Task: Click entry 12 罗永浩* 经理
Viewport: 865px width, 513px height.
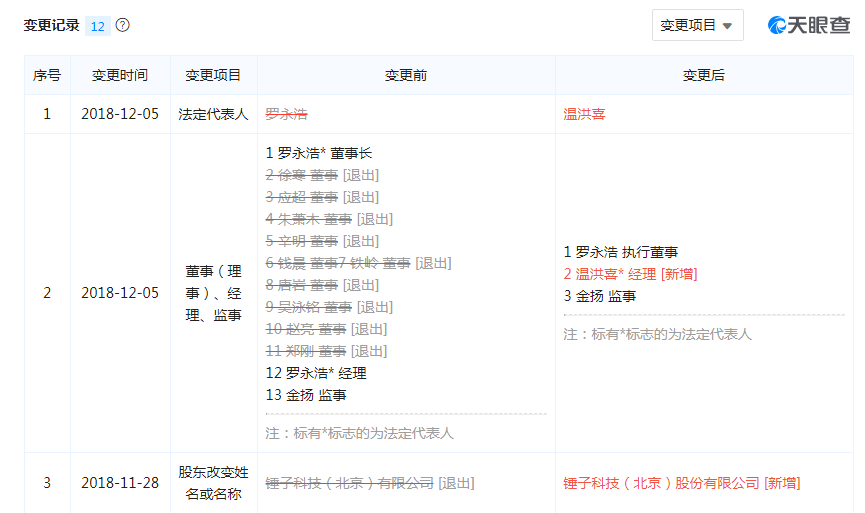Action: pyautogui.click(x=316, y=373)
